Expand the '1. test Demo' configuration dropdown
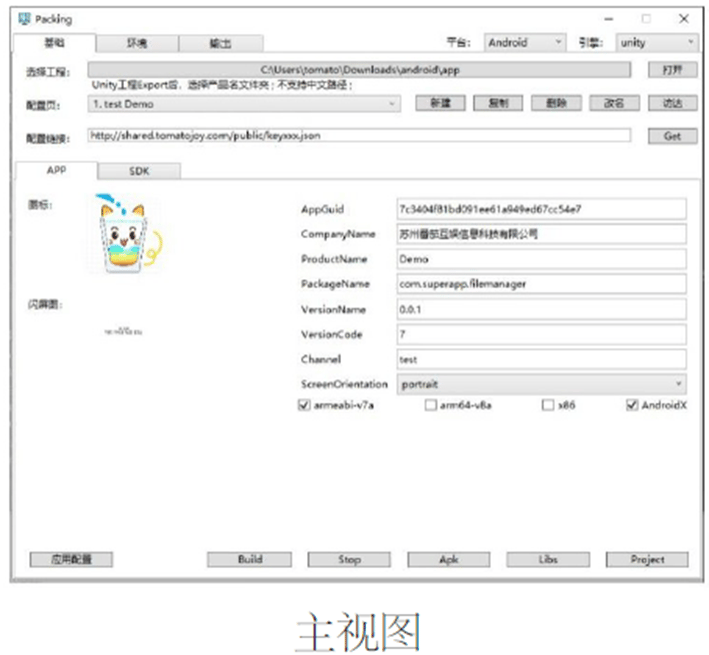 coord(244,103)
